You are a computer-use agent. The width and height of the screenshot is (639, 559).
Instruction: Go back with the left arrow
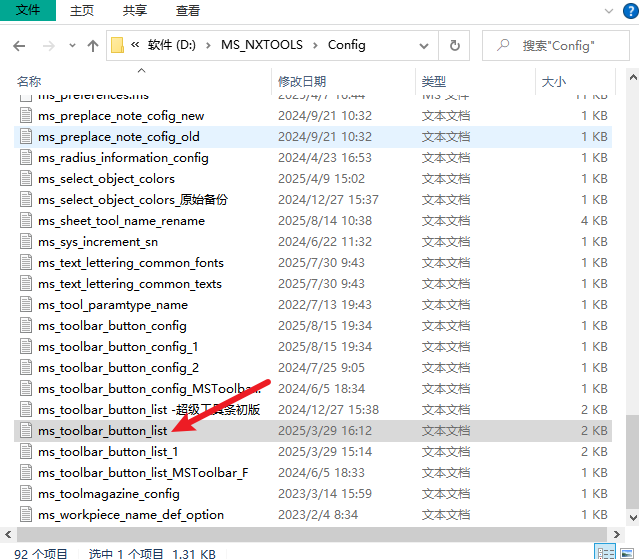coord(19,46)
